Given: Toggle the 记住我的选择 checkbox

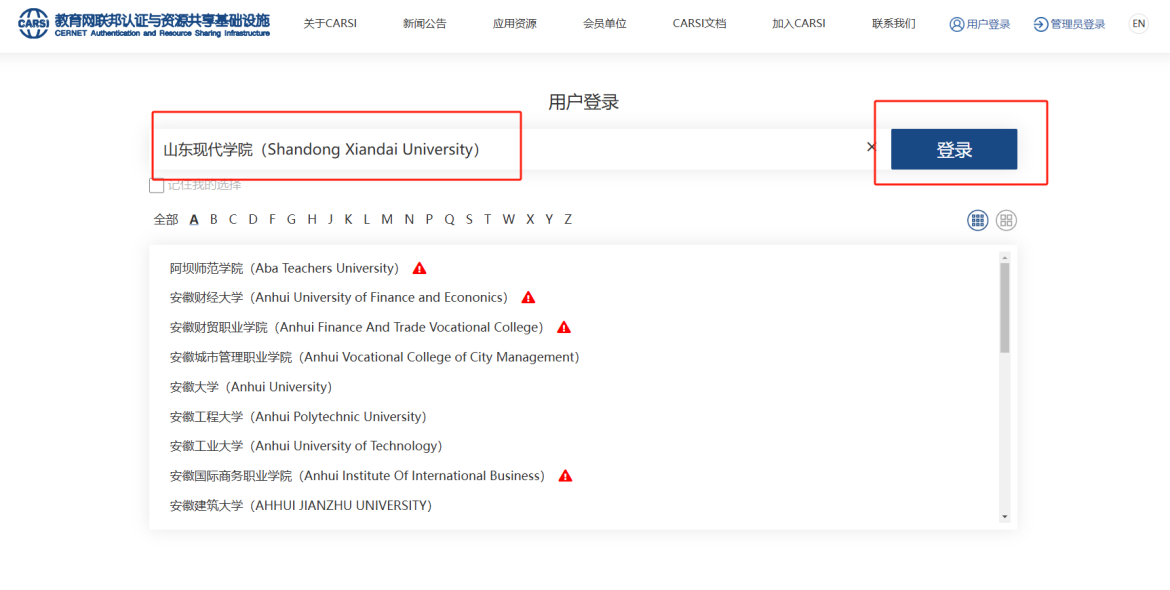Looking at the screenshot, I should pos(156,185).
